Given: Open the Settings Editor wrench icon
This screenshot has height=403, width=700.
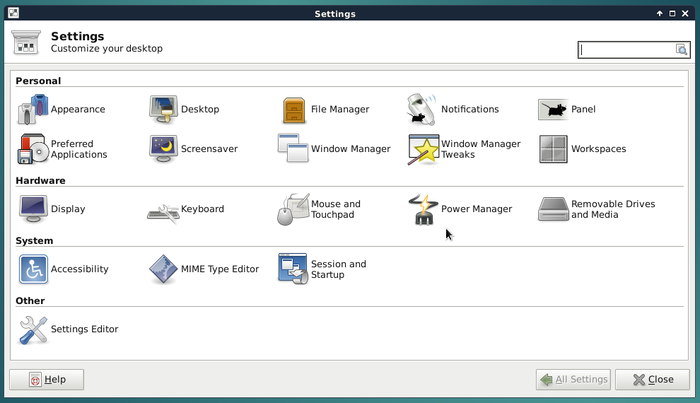Looking at the screenshot, I should (33, 330).
